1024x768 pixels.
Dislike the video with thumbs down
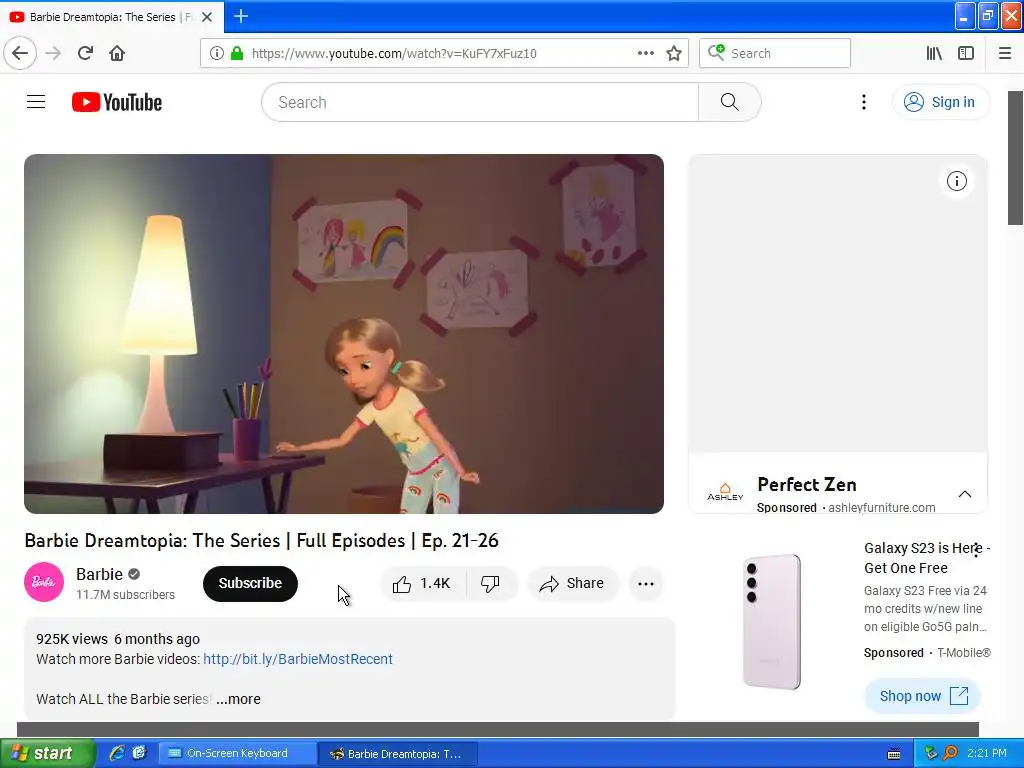490,583
